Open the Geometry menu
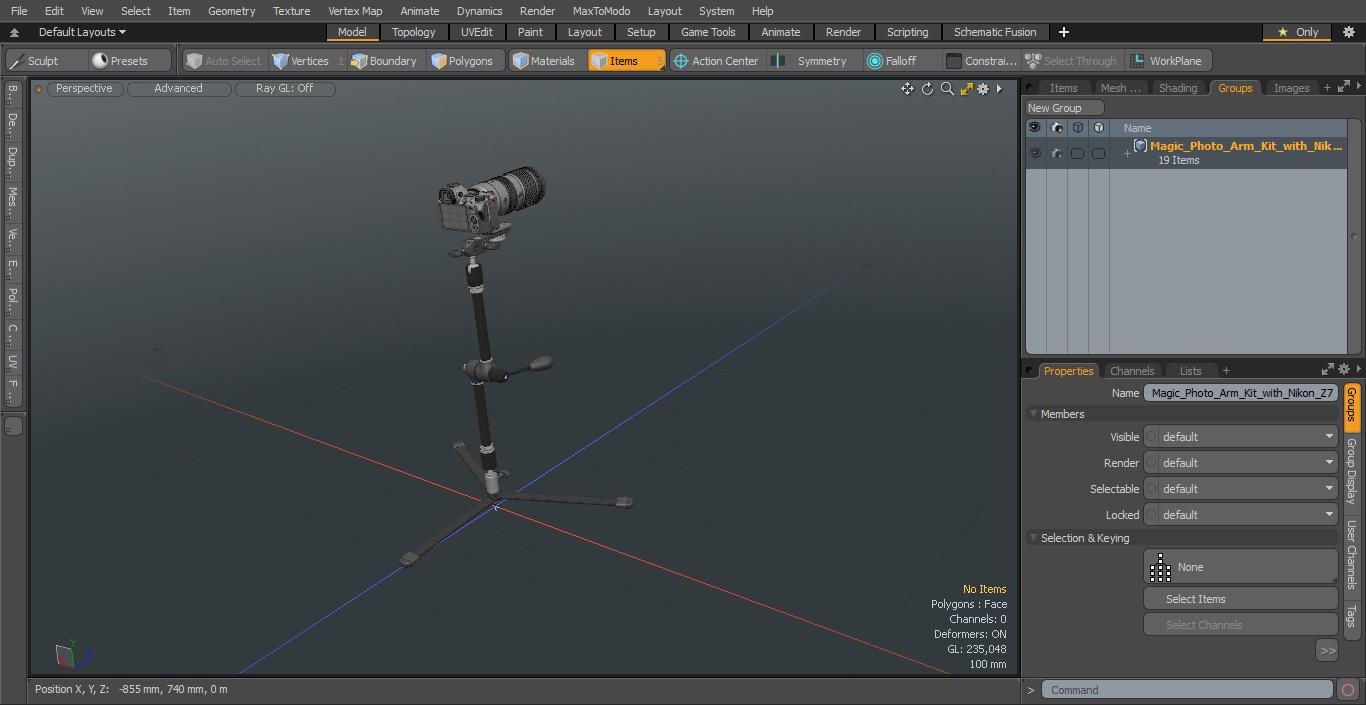Screen dimensions: 1366x705 pos(231,11)
